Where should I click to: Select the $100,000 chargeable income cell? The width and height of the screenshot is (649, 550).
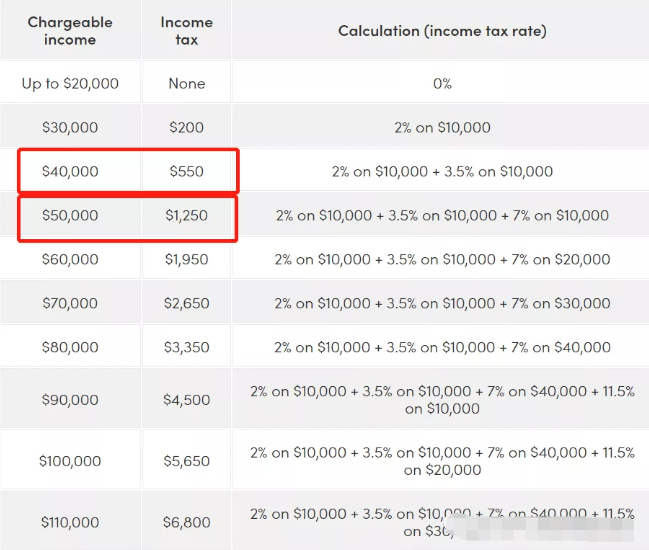coord(70,461)
